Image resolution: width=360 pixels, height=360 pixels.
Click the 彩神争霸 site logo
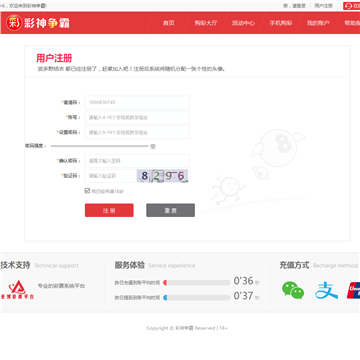pyautogui.click(x=38, y=23)
